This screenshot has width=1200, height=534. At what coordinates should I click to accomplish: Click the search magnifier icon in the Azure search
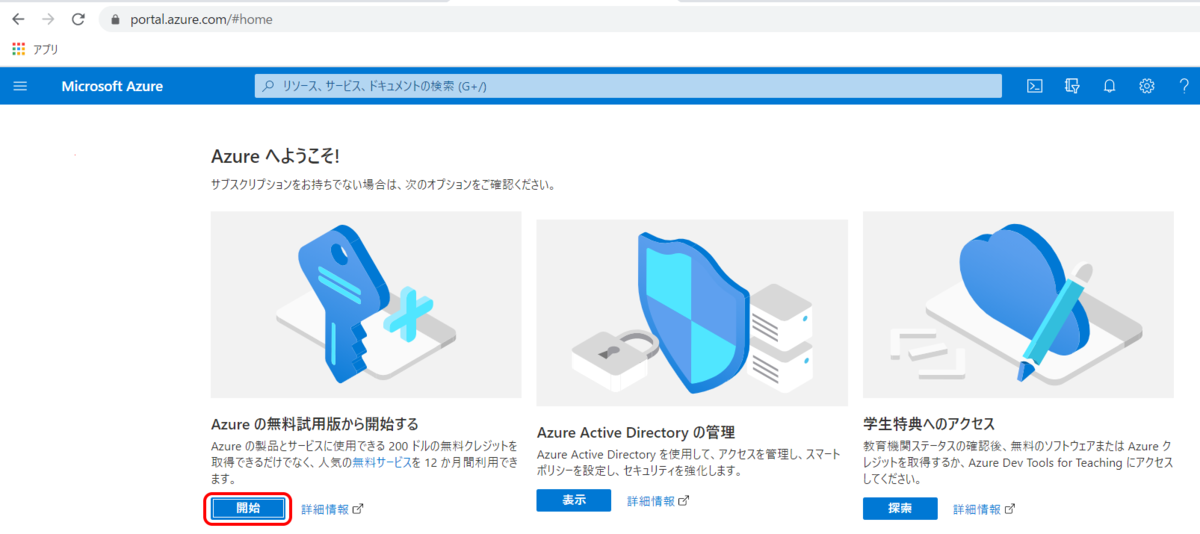[268, 86]
